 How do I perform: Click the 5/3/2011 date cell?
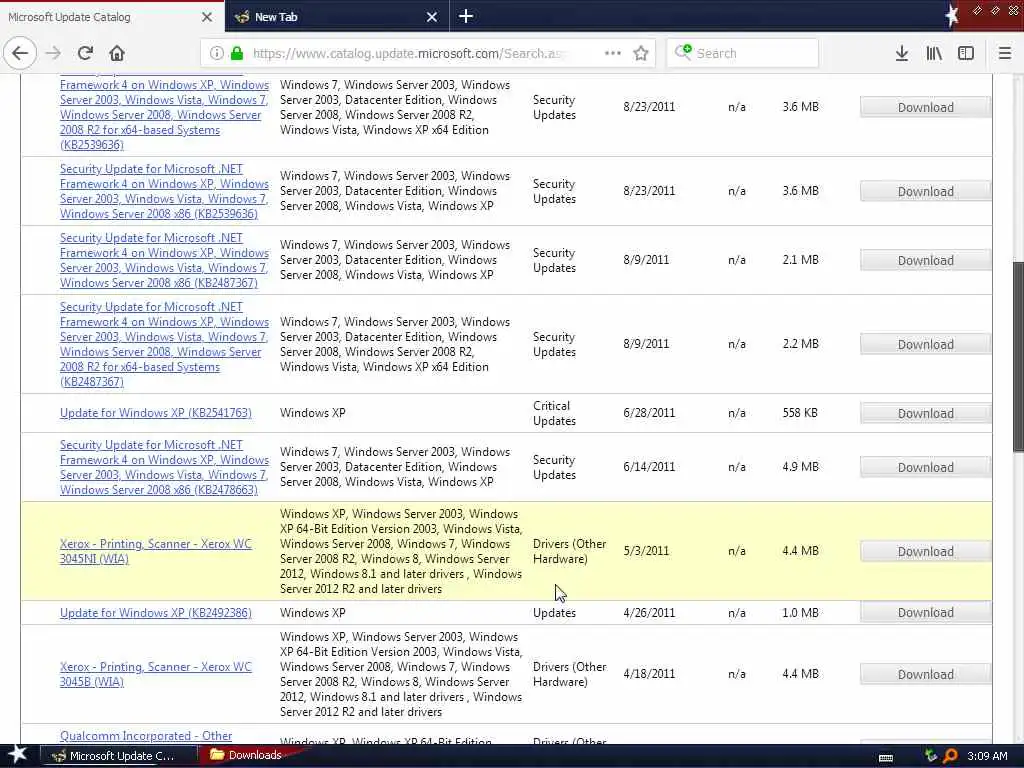pyautogui.click(x=646, y=551)
